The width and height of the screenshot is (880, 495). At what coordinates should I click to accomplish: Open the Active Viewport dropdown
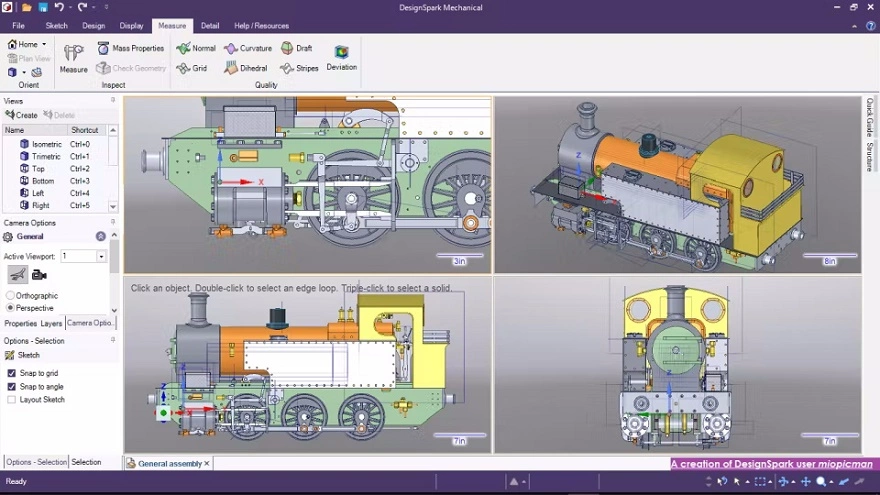(x=101, y=256)
